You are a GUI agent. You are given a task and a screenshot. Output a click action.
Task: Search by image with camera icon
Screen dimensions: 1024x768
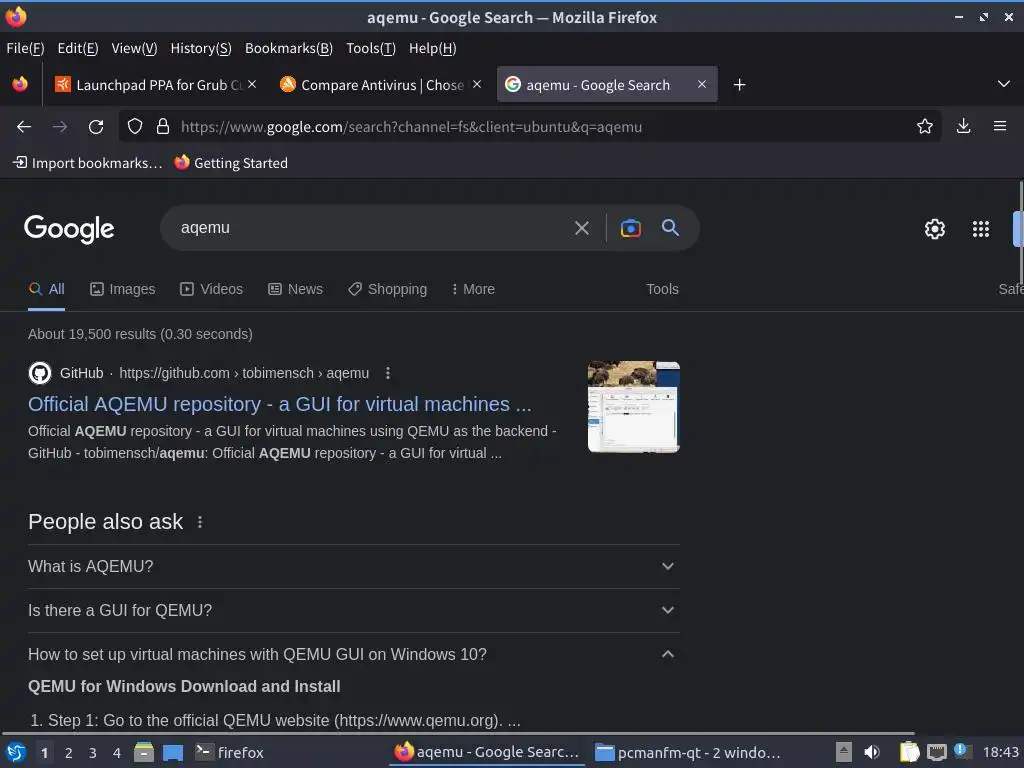[x=630, y=228]
